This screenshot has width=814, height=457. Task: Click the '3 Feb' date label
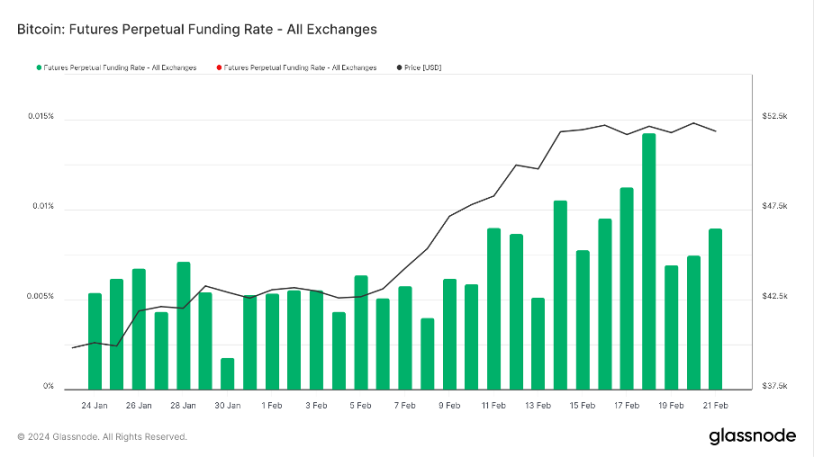pos(316,406)
